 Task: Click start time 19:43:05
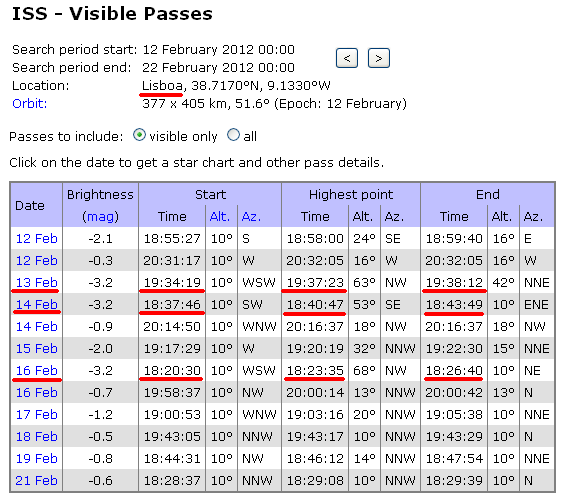click(172, 437)
